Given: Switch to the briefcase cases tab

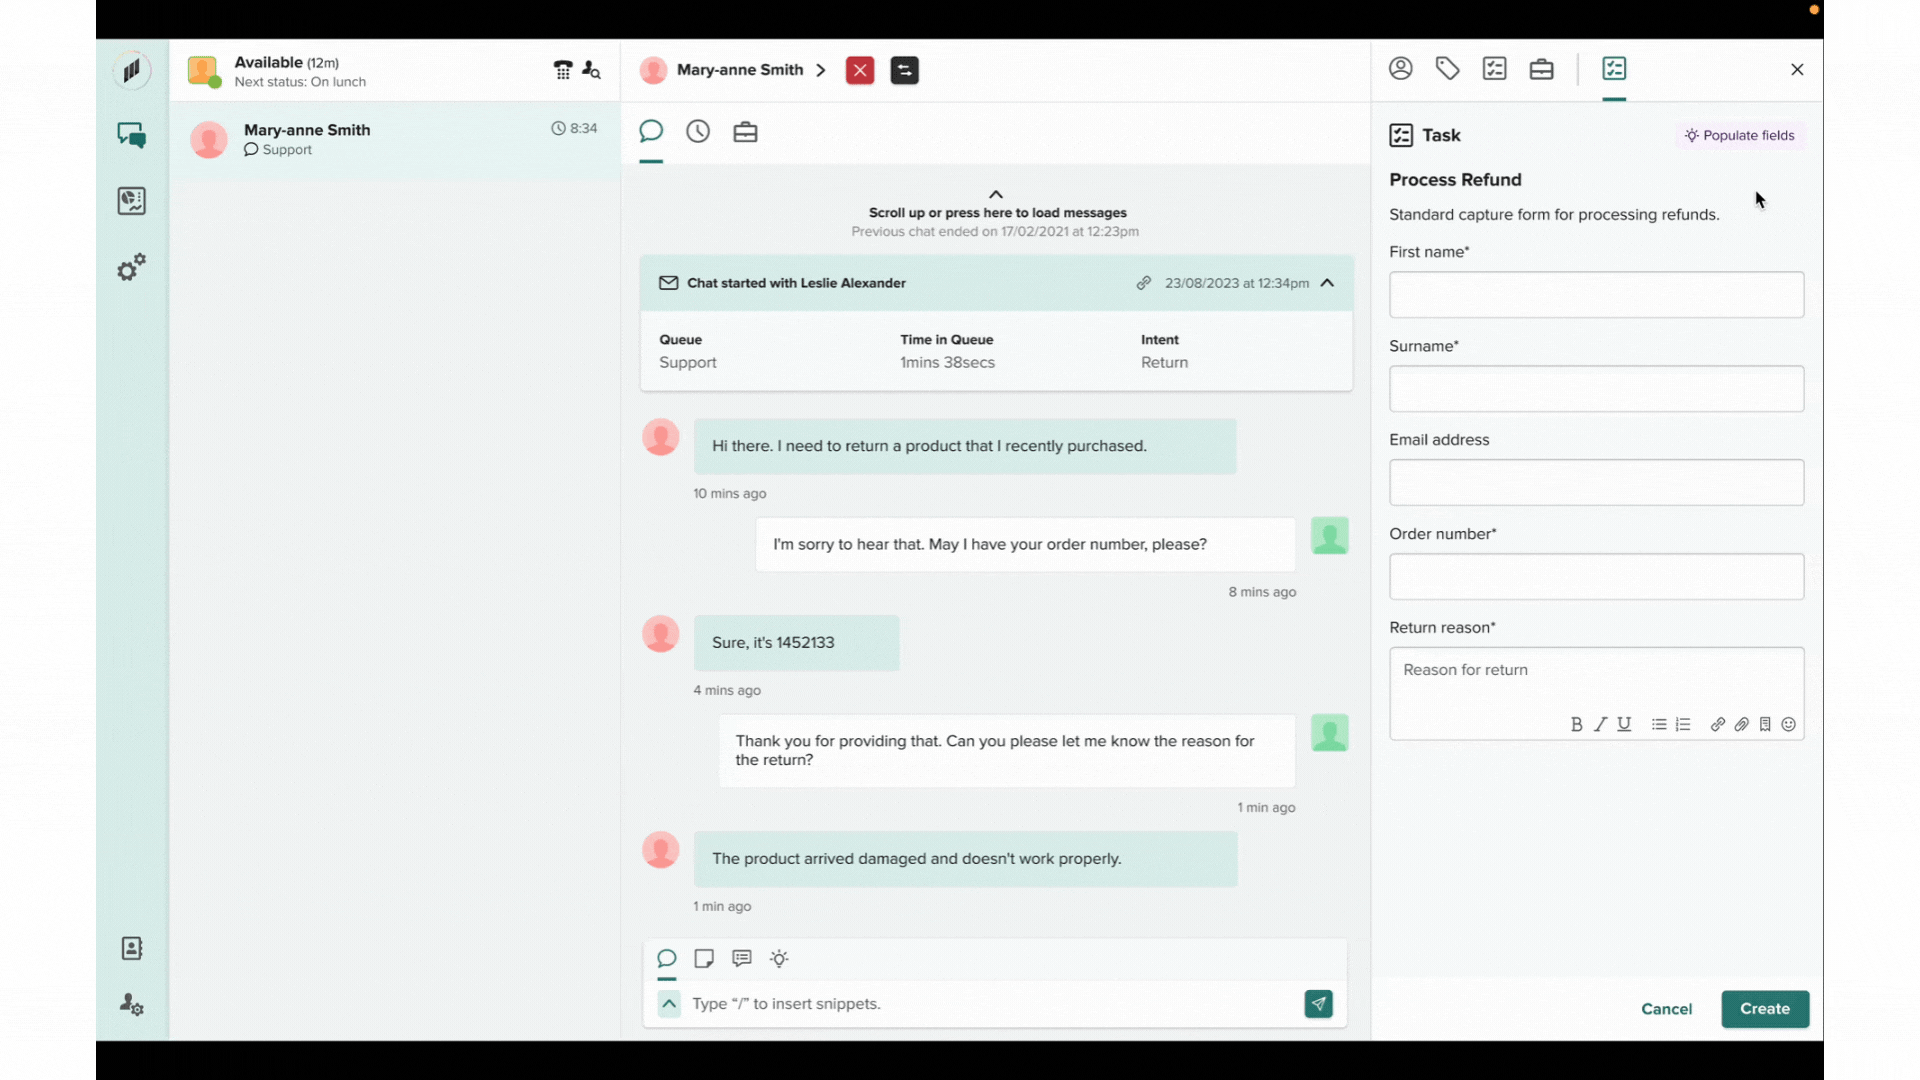Looking at the screenshot, I should pyautogui.click(x=745, y=131).
